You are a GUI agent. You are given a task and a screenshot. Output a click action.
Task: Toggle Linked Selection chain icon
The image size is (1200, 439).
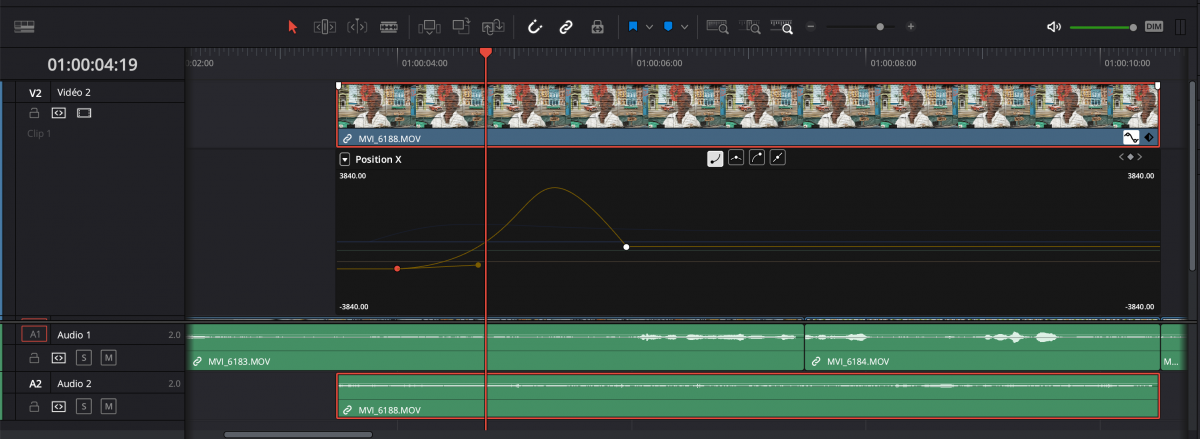pyautogui.click(x=566, y=27)
